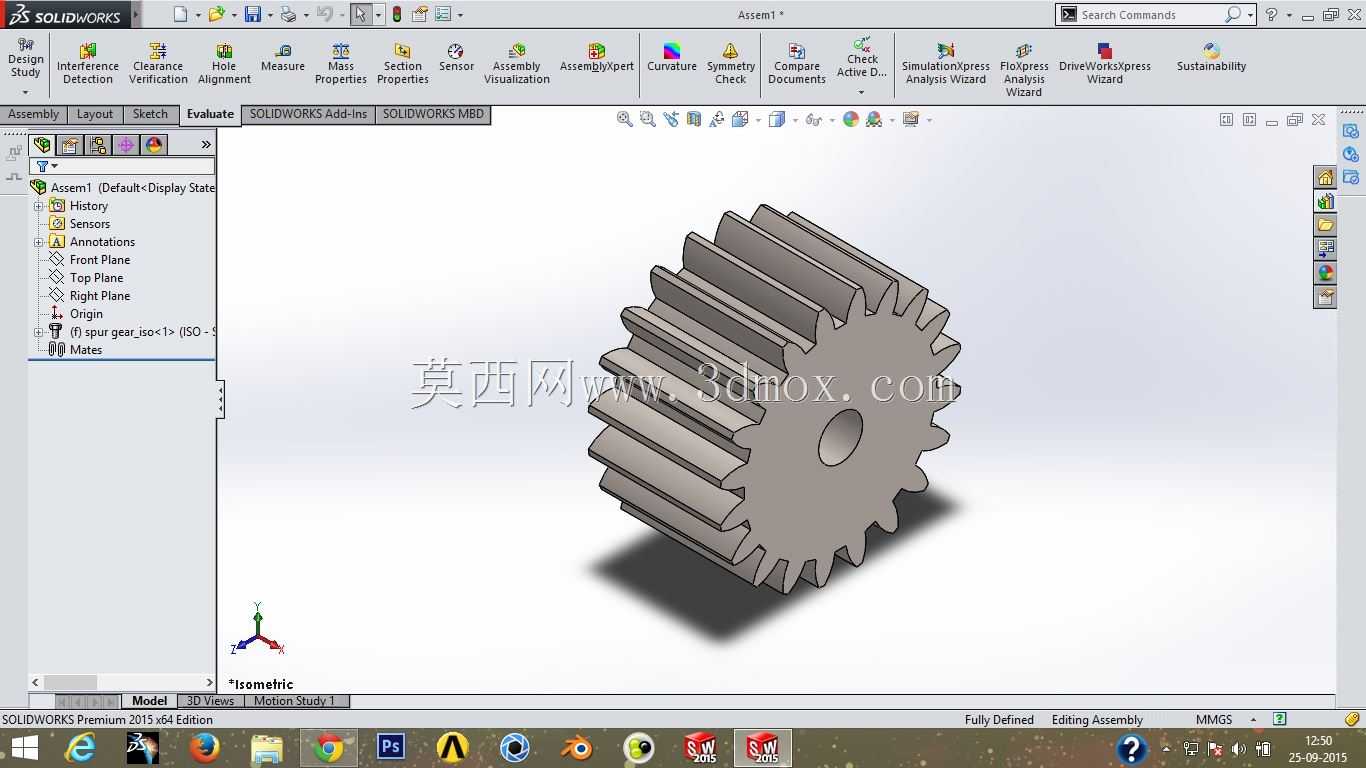The image size is (1366, 768).
Task: Open Design Library in the task pane
Action: click(1325, 201)
